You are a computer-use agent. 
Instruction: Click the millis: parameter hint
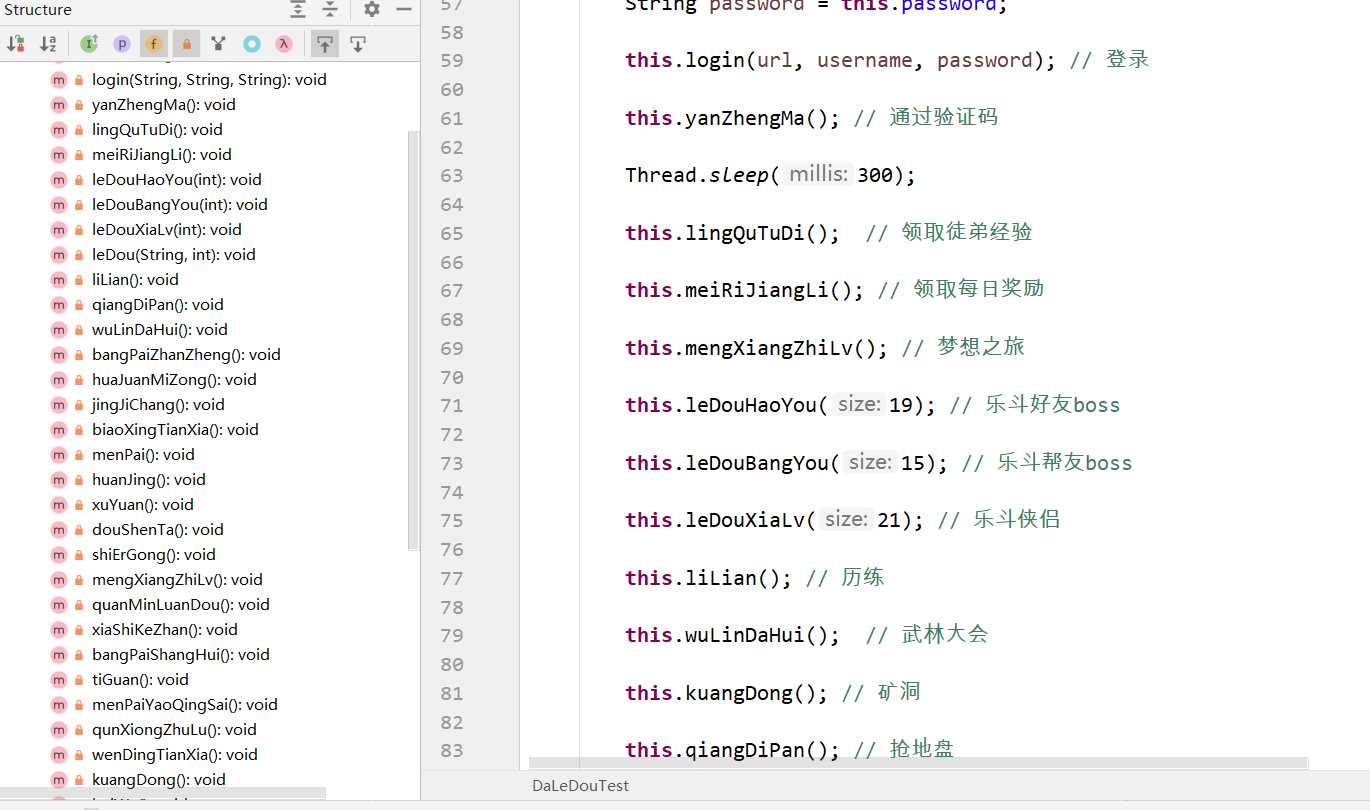click(818, 175)
